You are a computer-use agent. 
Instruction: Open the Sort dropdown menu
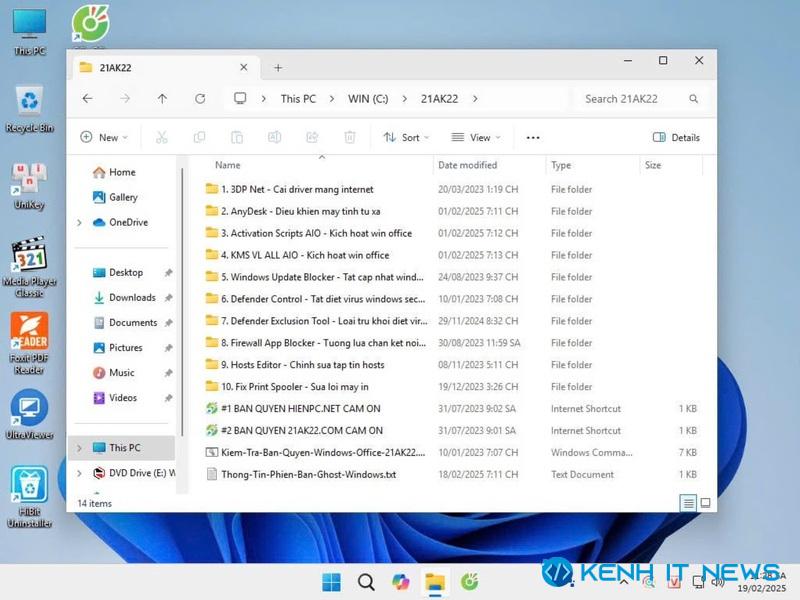coord(406,137)
